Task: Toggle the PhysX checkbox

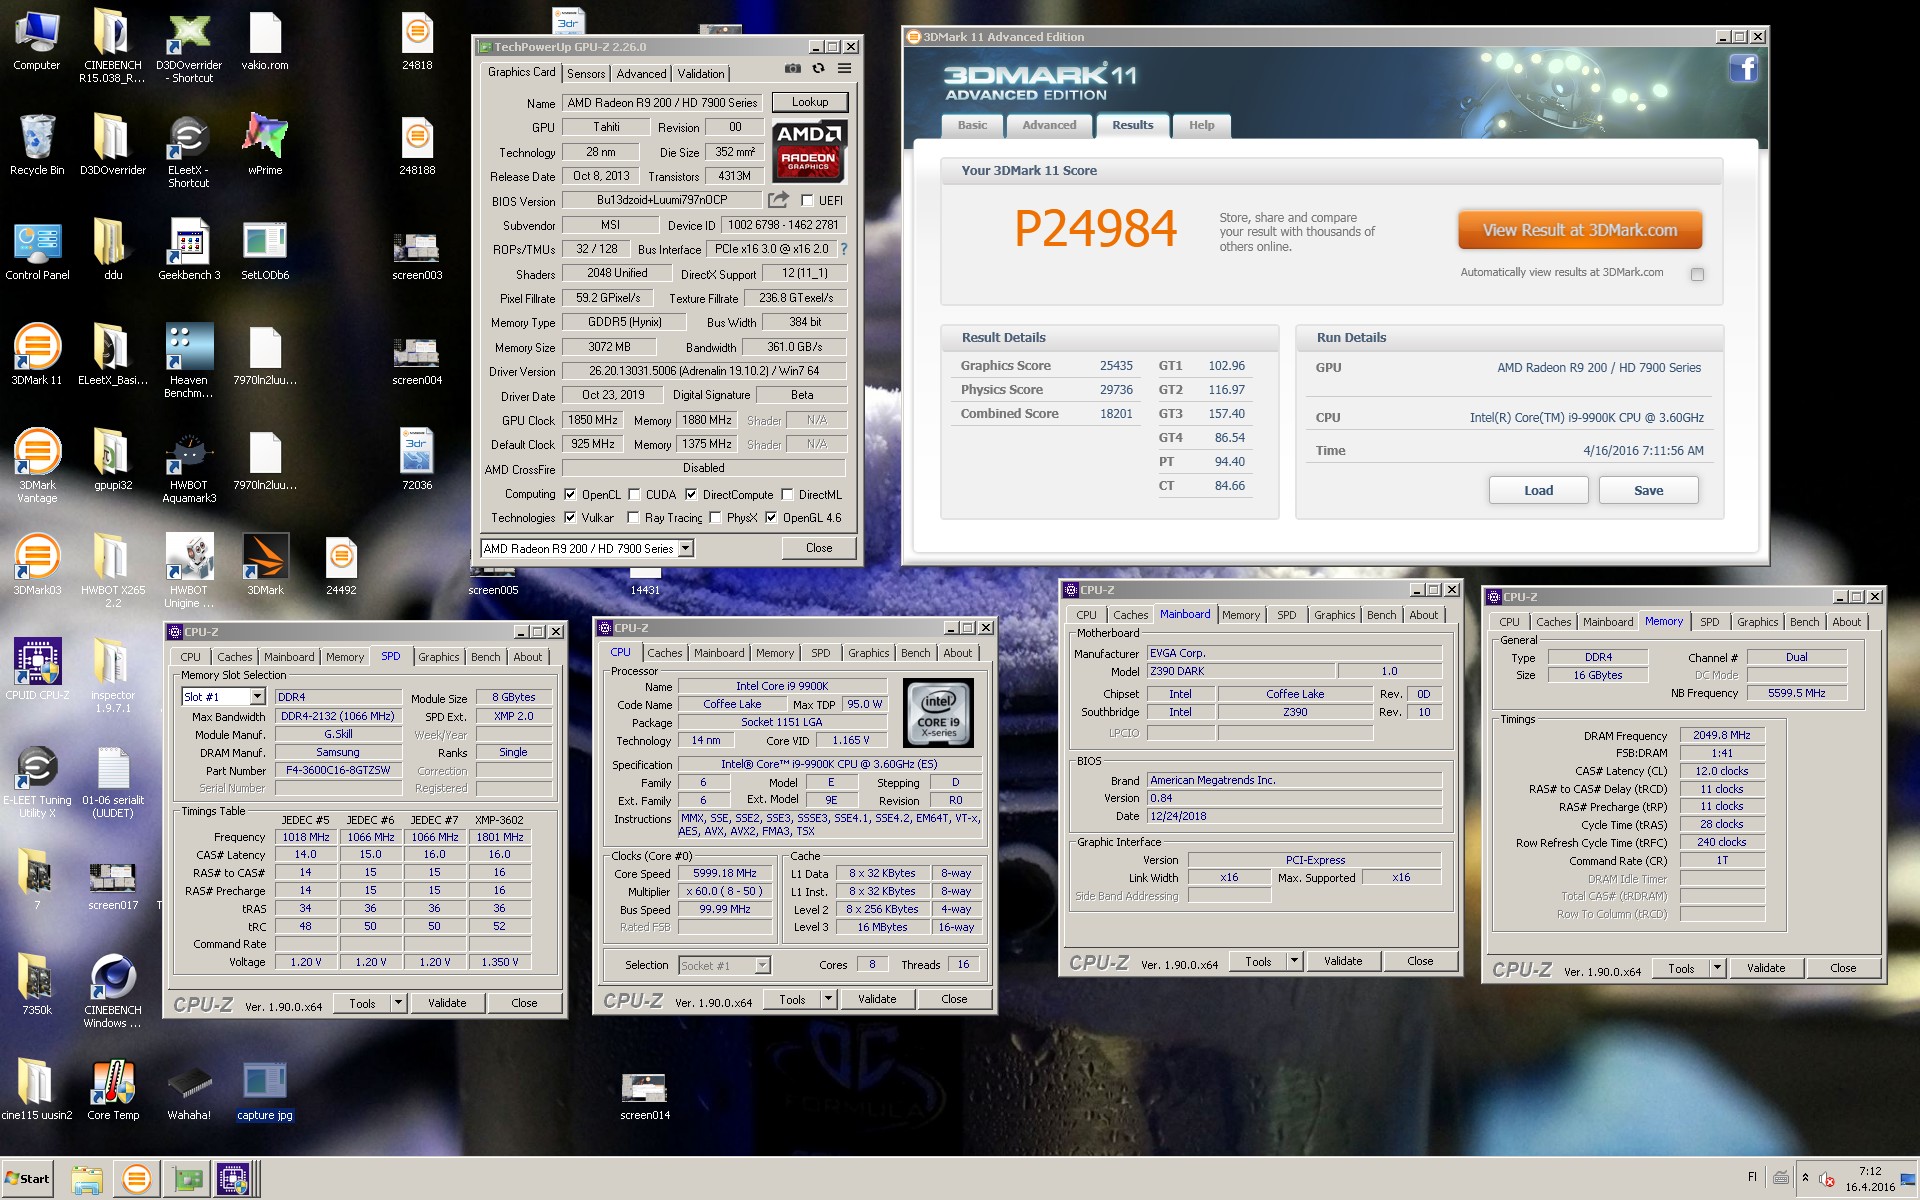Action: (x=715, y=517)
